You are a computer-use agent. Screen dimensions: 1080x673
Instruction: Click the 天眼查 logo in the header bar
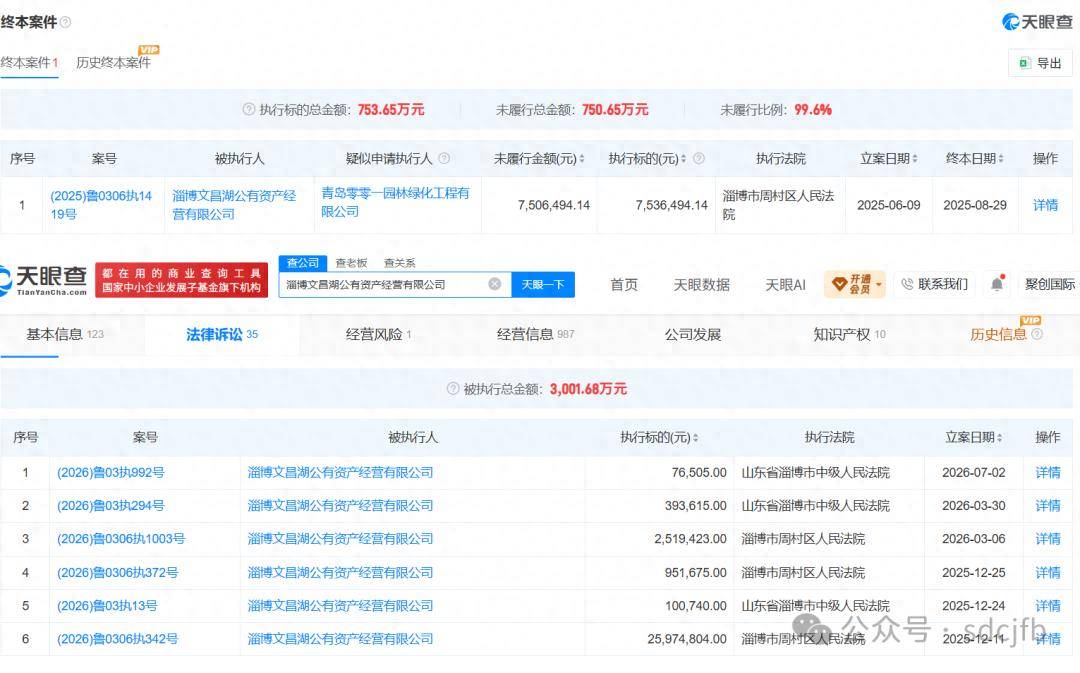tap(44, 280)
